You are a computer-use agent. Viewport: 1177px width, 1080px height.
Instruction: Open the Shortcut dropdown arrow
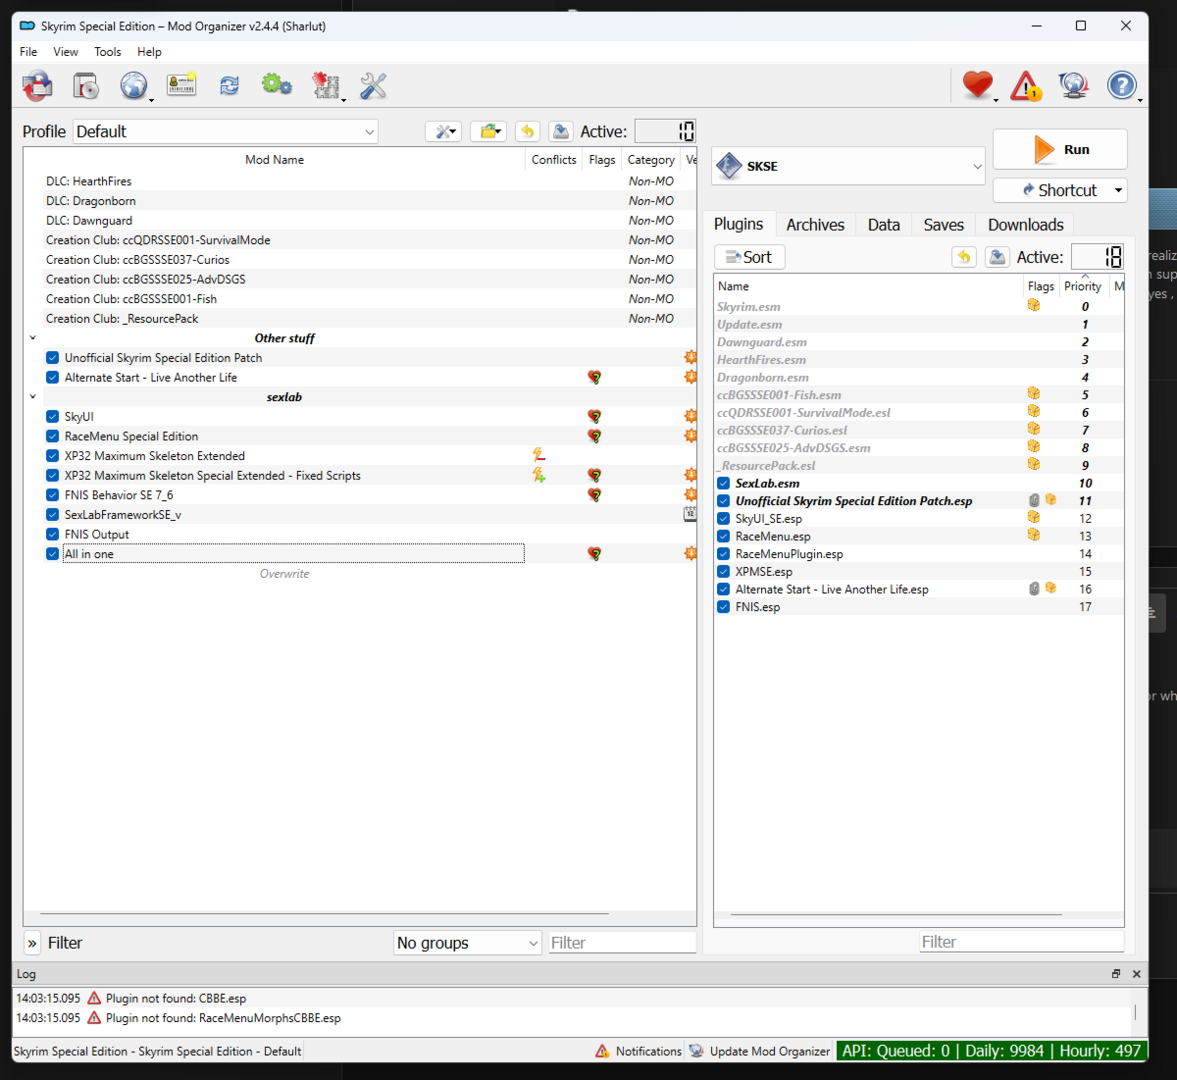click(x=1118, y=191)
